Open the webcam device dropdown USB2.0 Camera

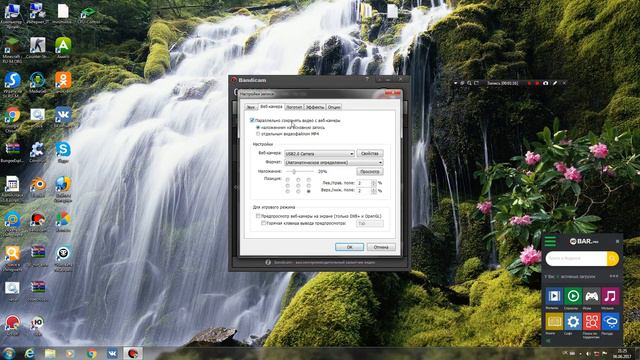(319, 153)
